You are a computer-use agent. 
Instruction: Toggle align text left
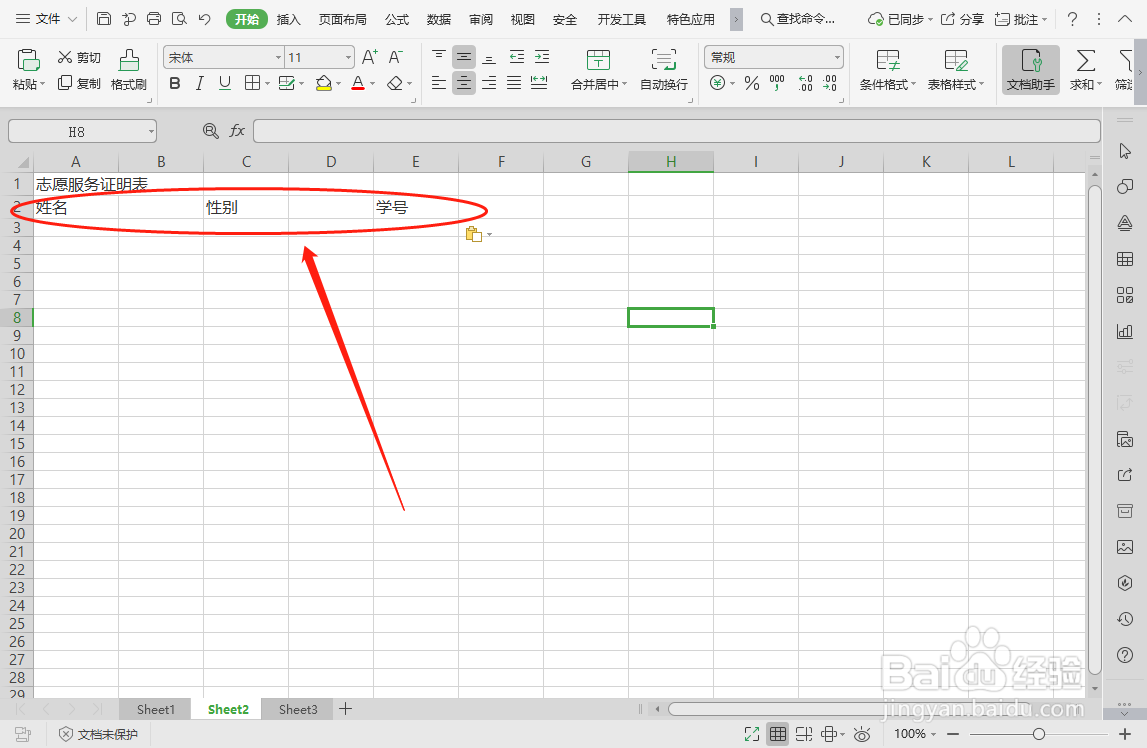439,83
